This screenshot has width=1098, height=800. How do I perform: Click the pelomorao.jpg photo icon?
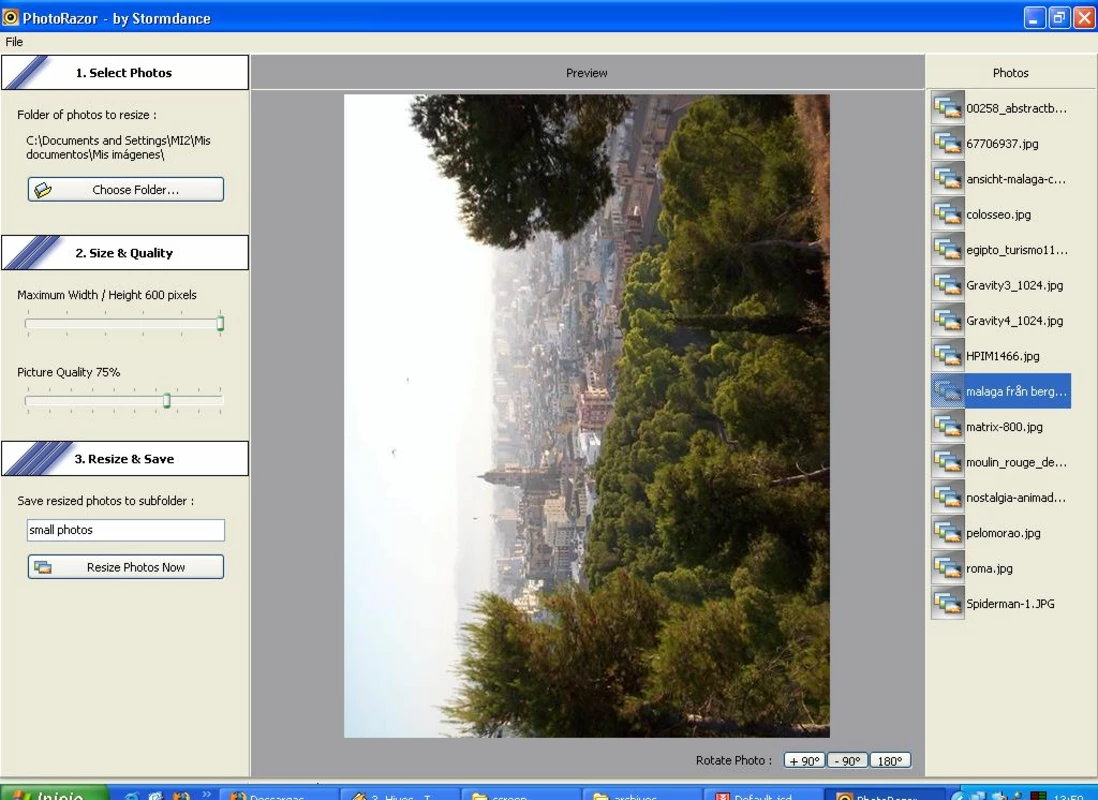[x=947, y=532]
